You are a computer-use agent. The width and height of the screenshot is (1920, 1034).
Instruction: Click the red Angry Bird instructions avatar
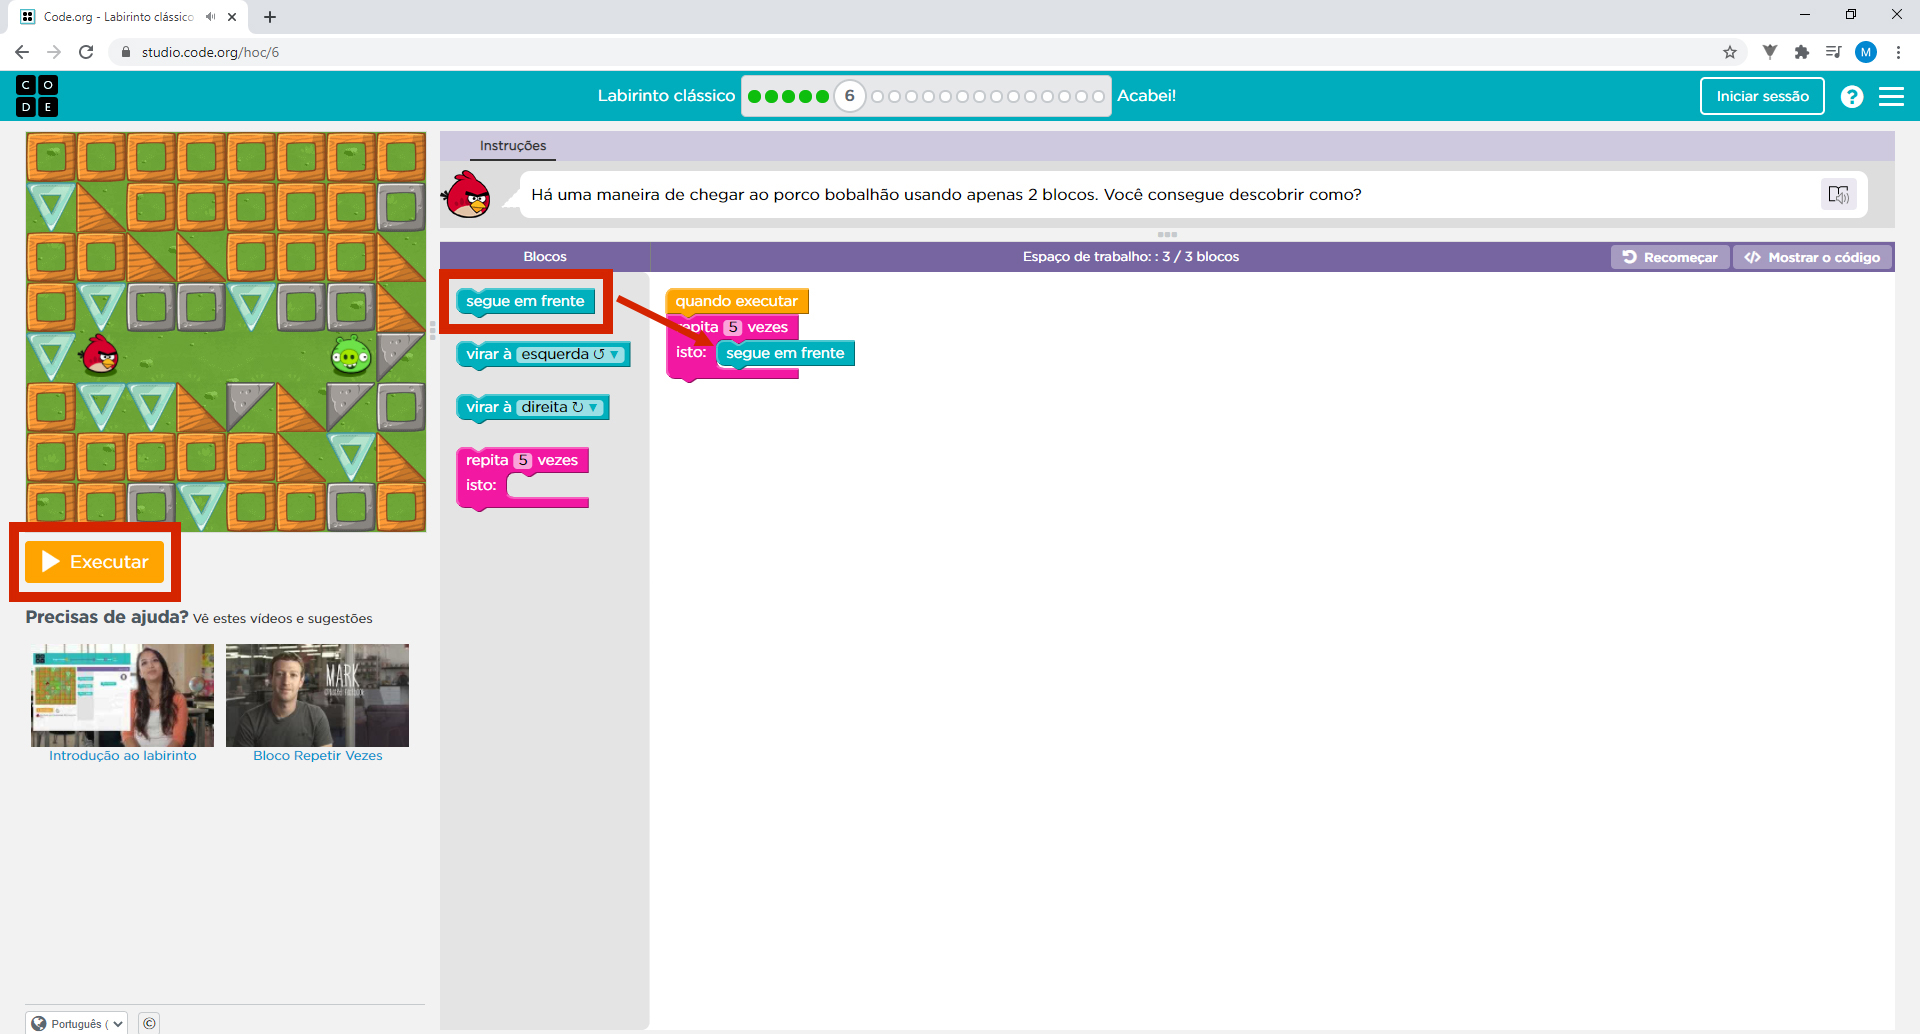[x=467, y=194]
